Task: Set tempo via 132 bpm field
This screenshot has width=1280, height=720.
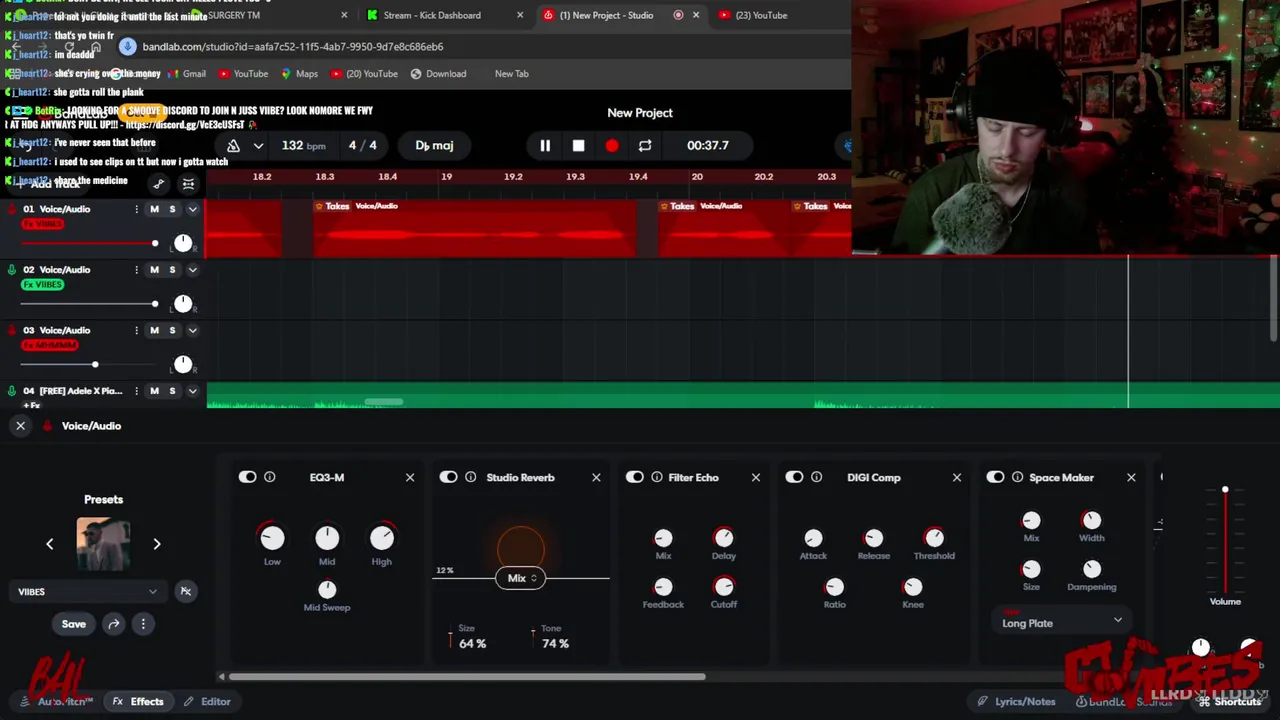Action: coord(303,146)
